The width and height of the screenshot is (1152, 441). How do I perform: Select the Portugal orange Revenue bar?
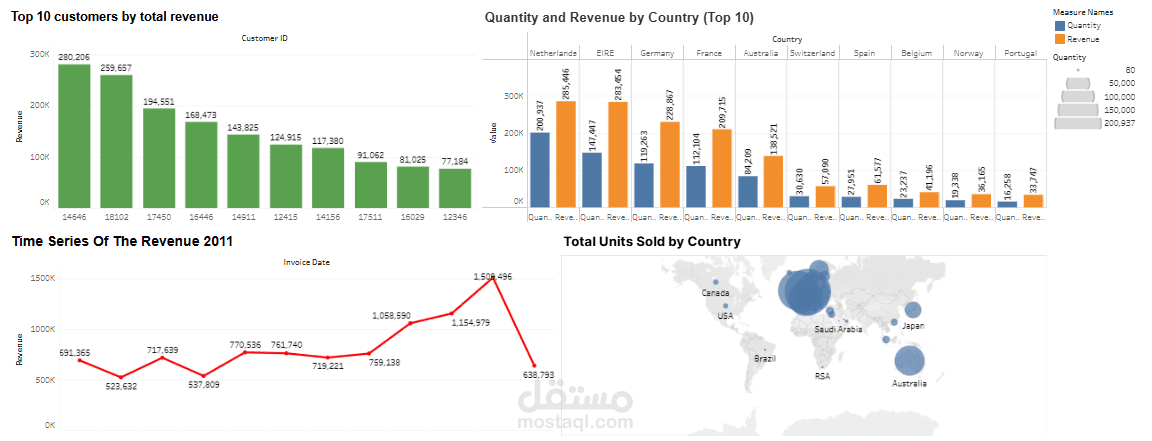coord(1032,200)
